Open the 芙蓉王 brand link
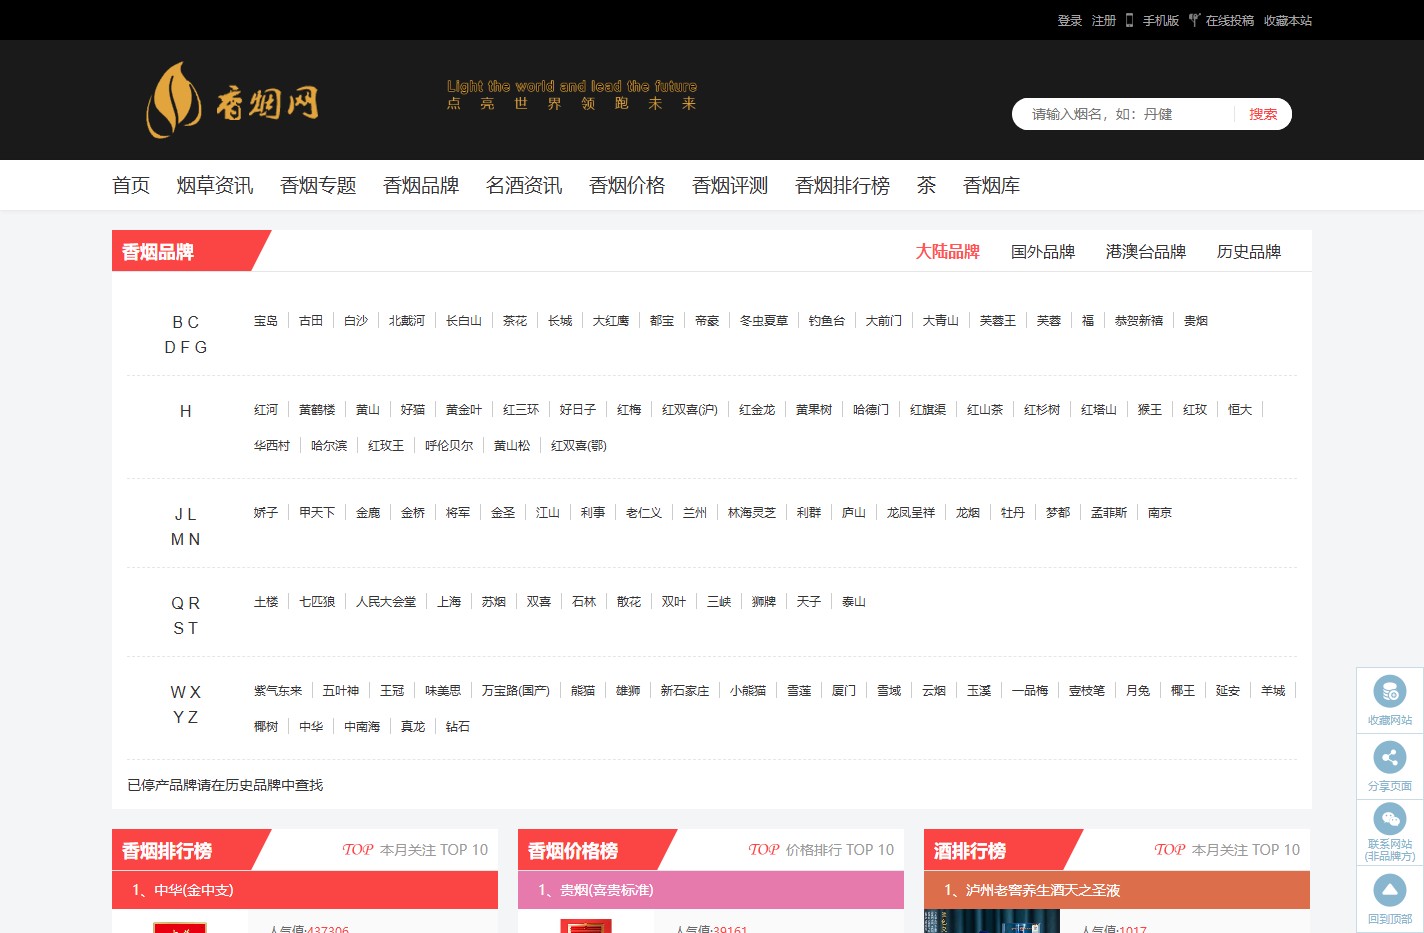Viewport: 1424px width, 933px height. (x=998, y=321)
